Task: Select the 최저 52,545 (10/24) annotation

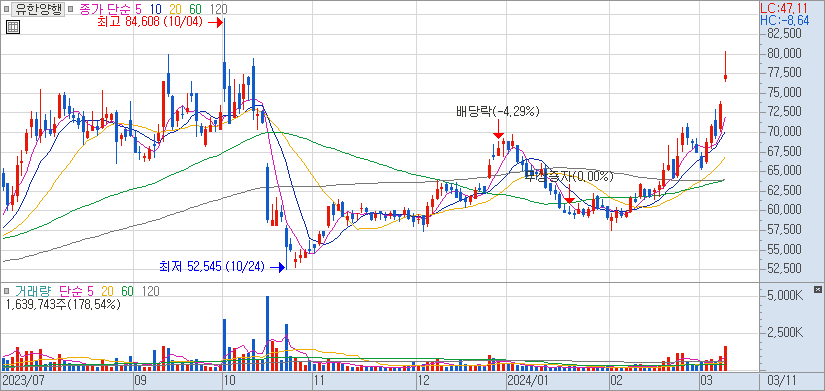Action: [212, 267]
